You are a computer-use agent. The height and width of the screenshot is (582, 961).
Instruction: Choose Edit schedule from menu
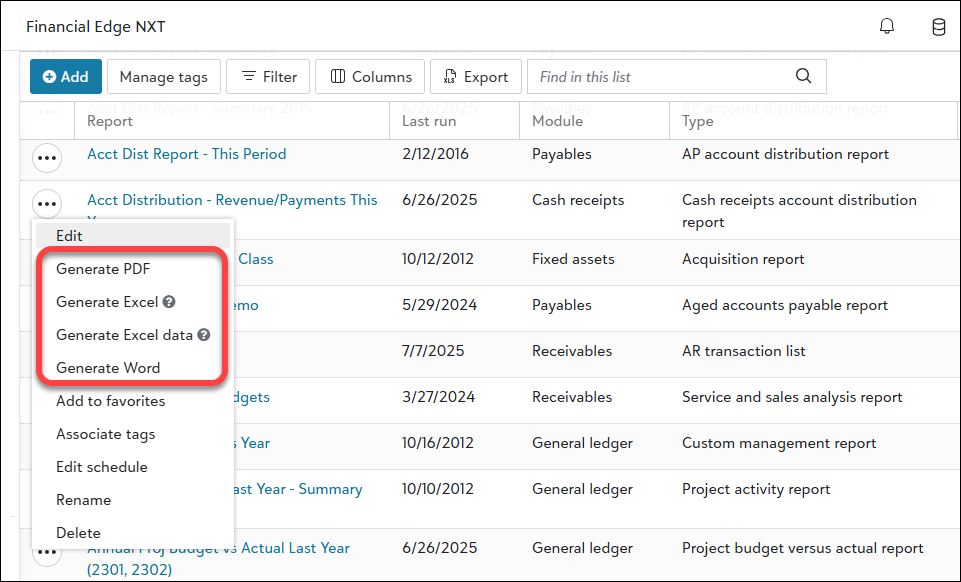point(101,467)
